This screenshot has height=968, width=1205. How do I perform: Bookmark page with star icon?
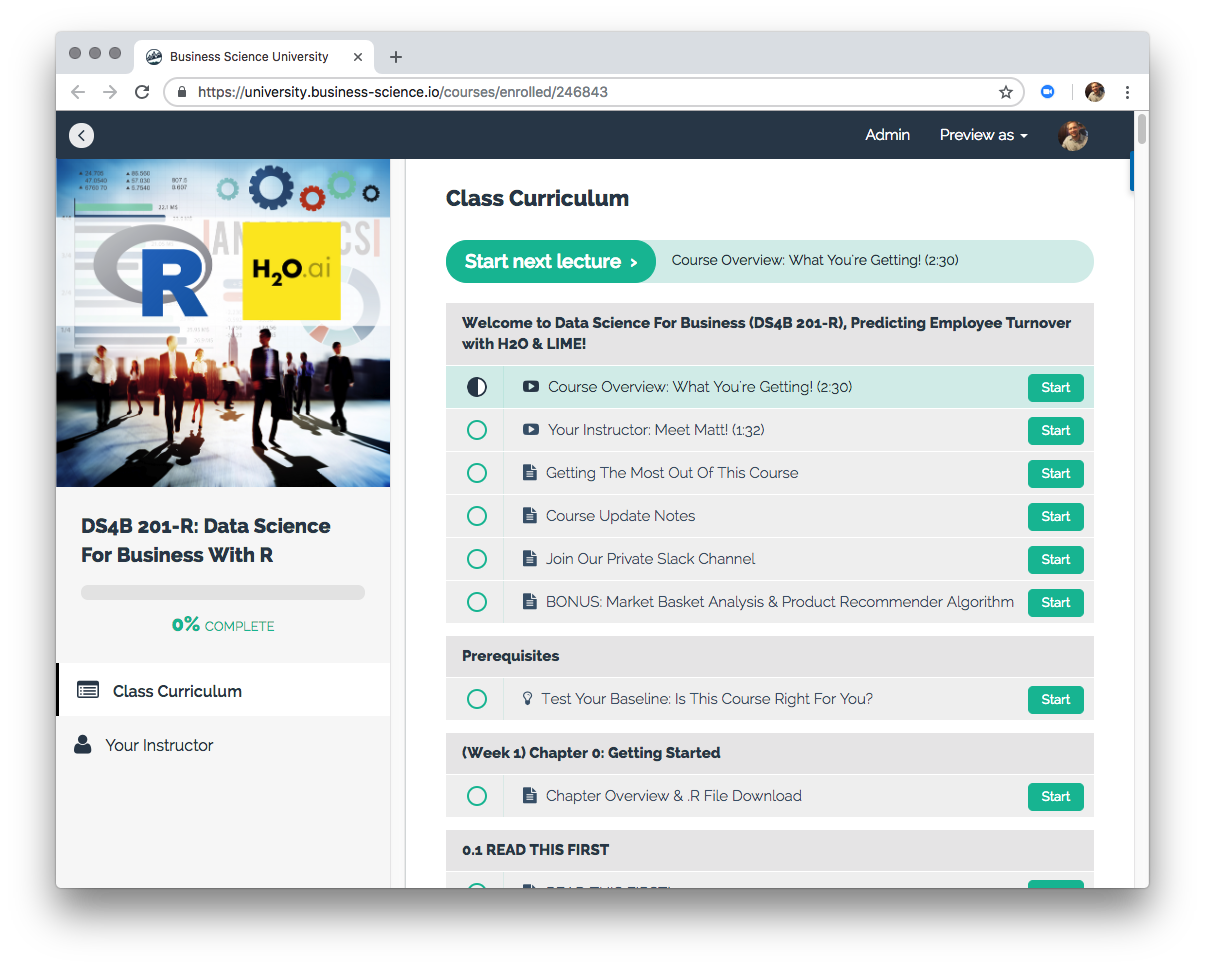click(1006, 92)
